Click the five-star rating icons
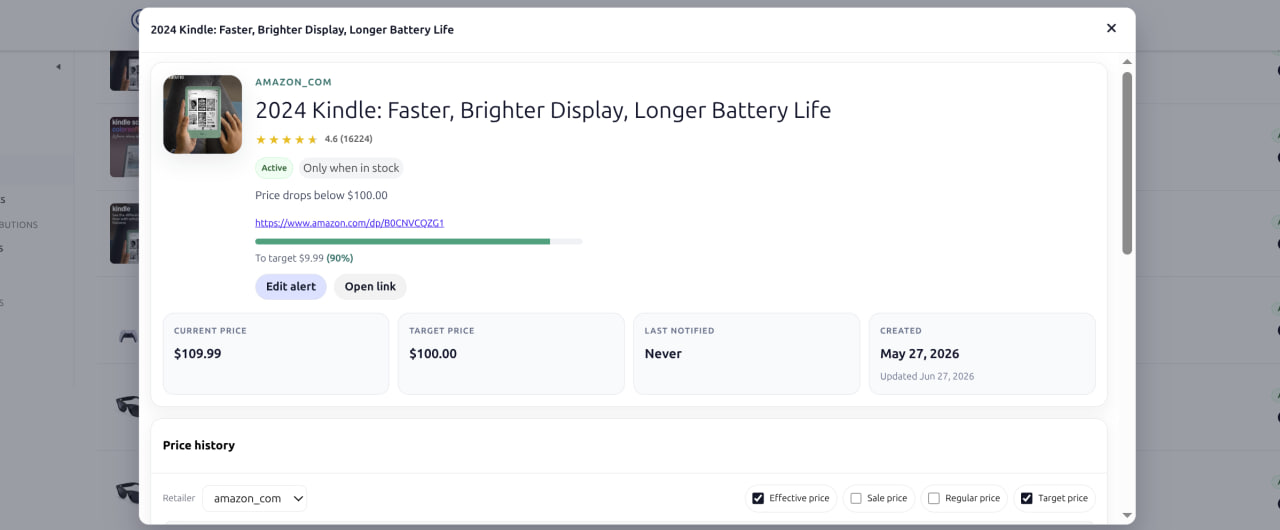The image size is (1280, 530). [286, 139]
